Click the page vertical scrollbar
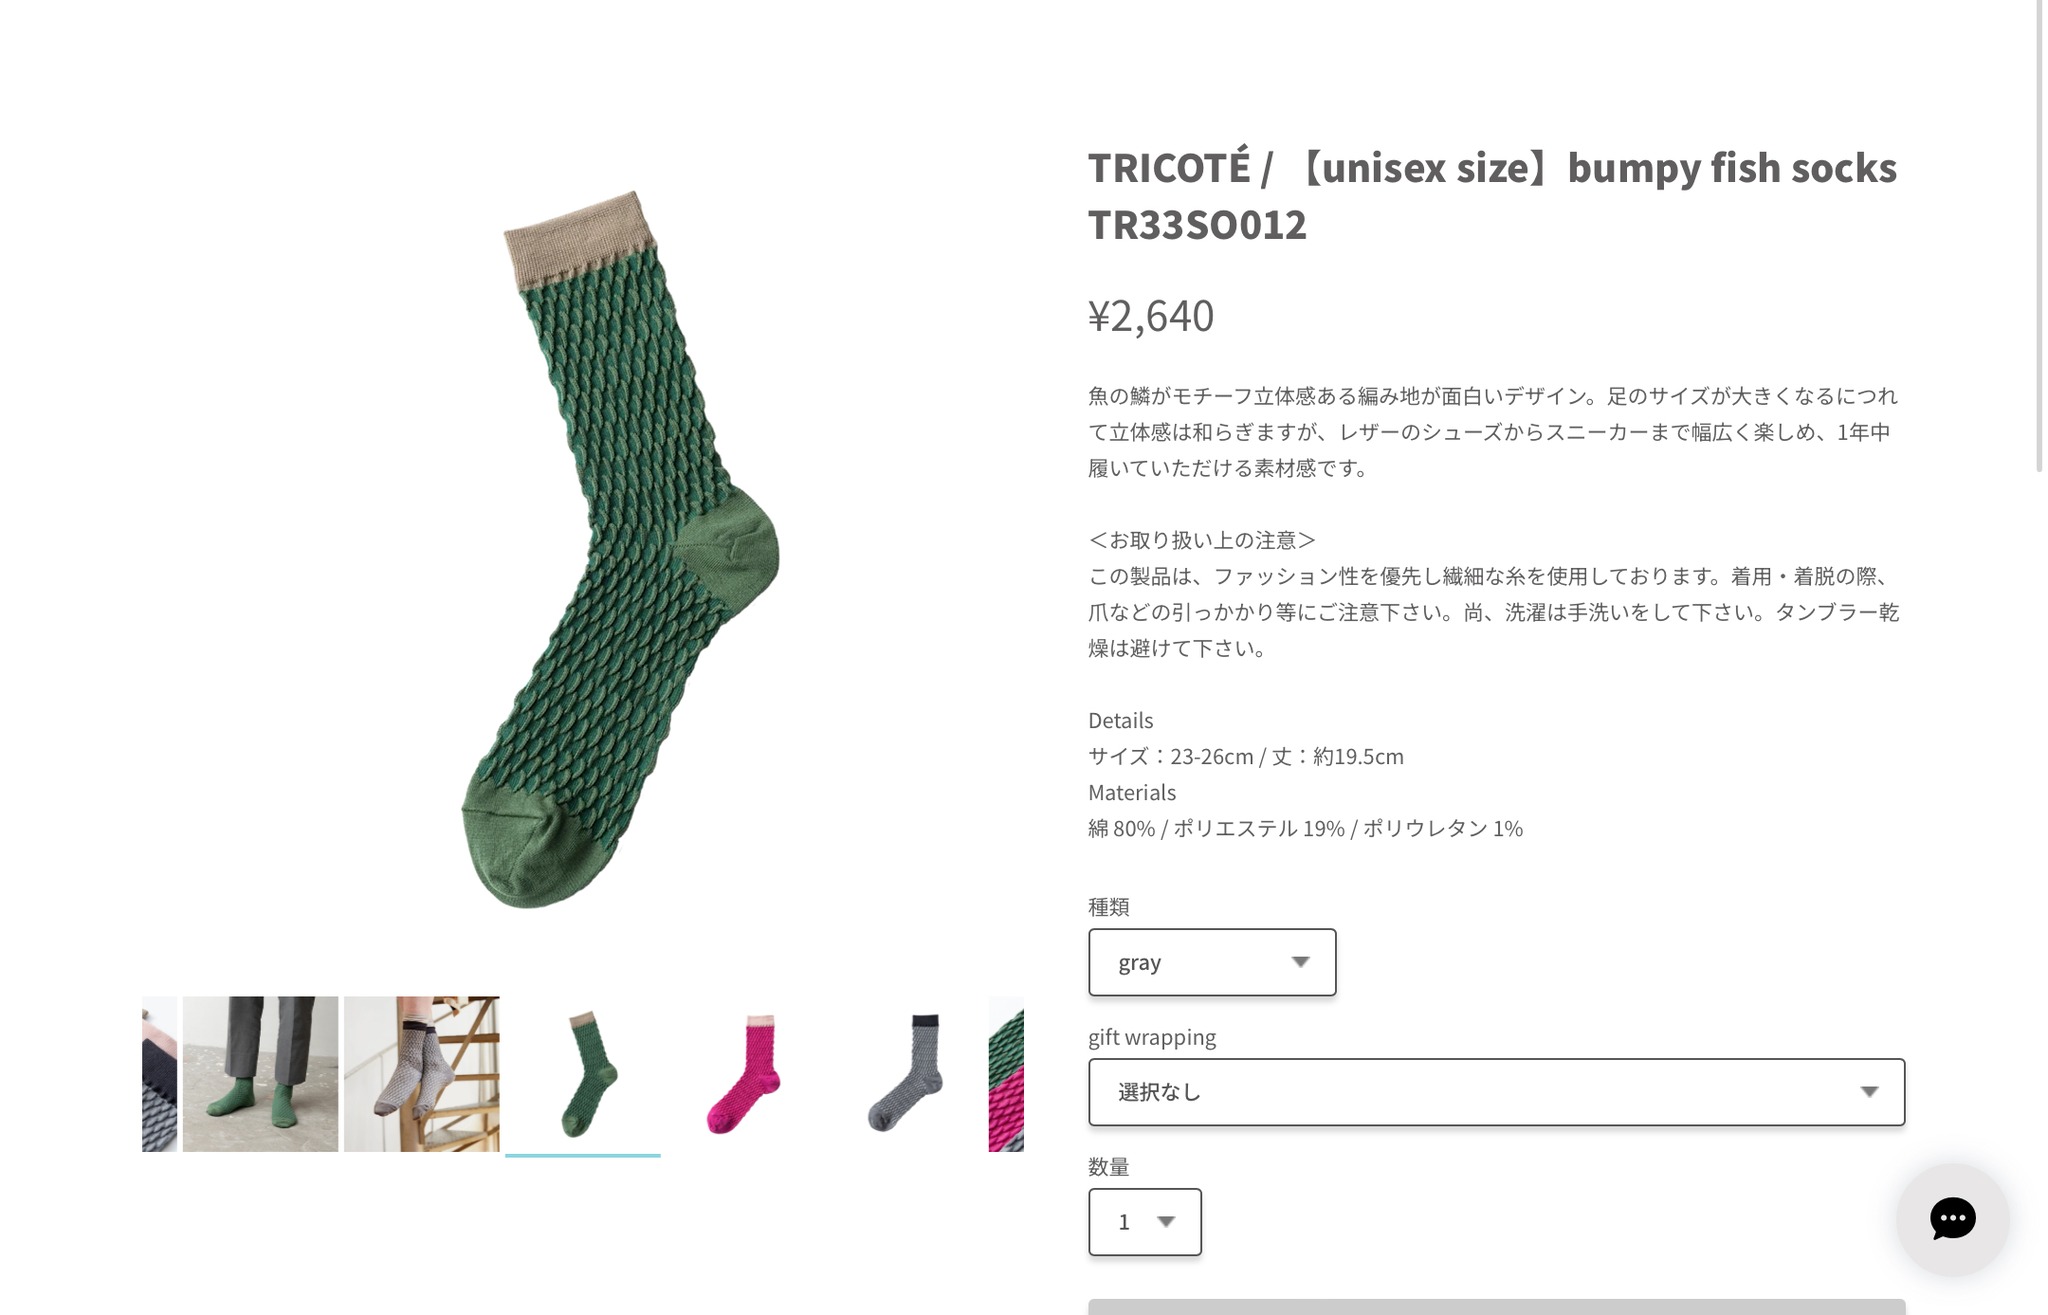Screen dimensions: 2048x1315 coord(2040,235)
